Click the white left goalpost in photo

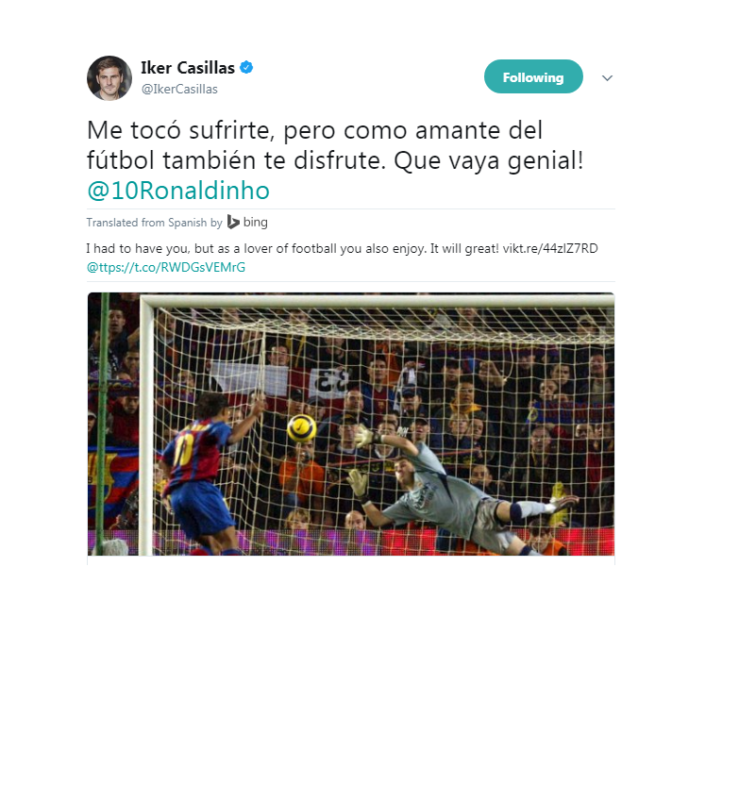[x=146, y=426]
